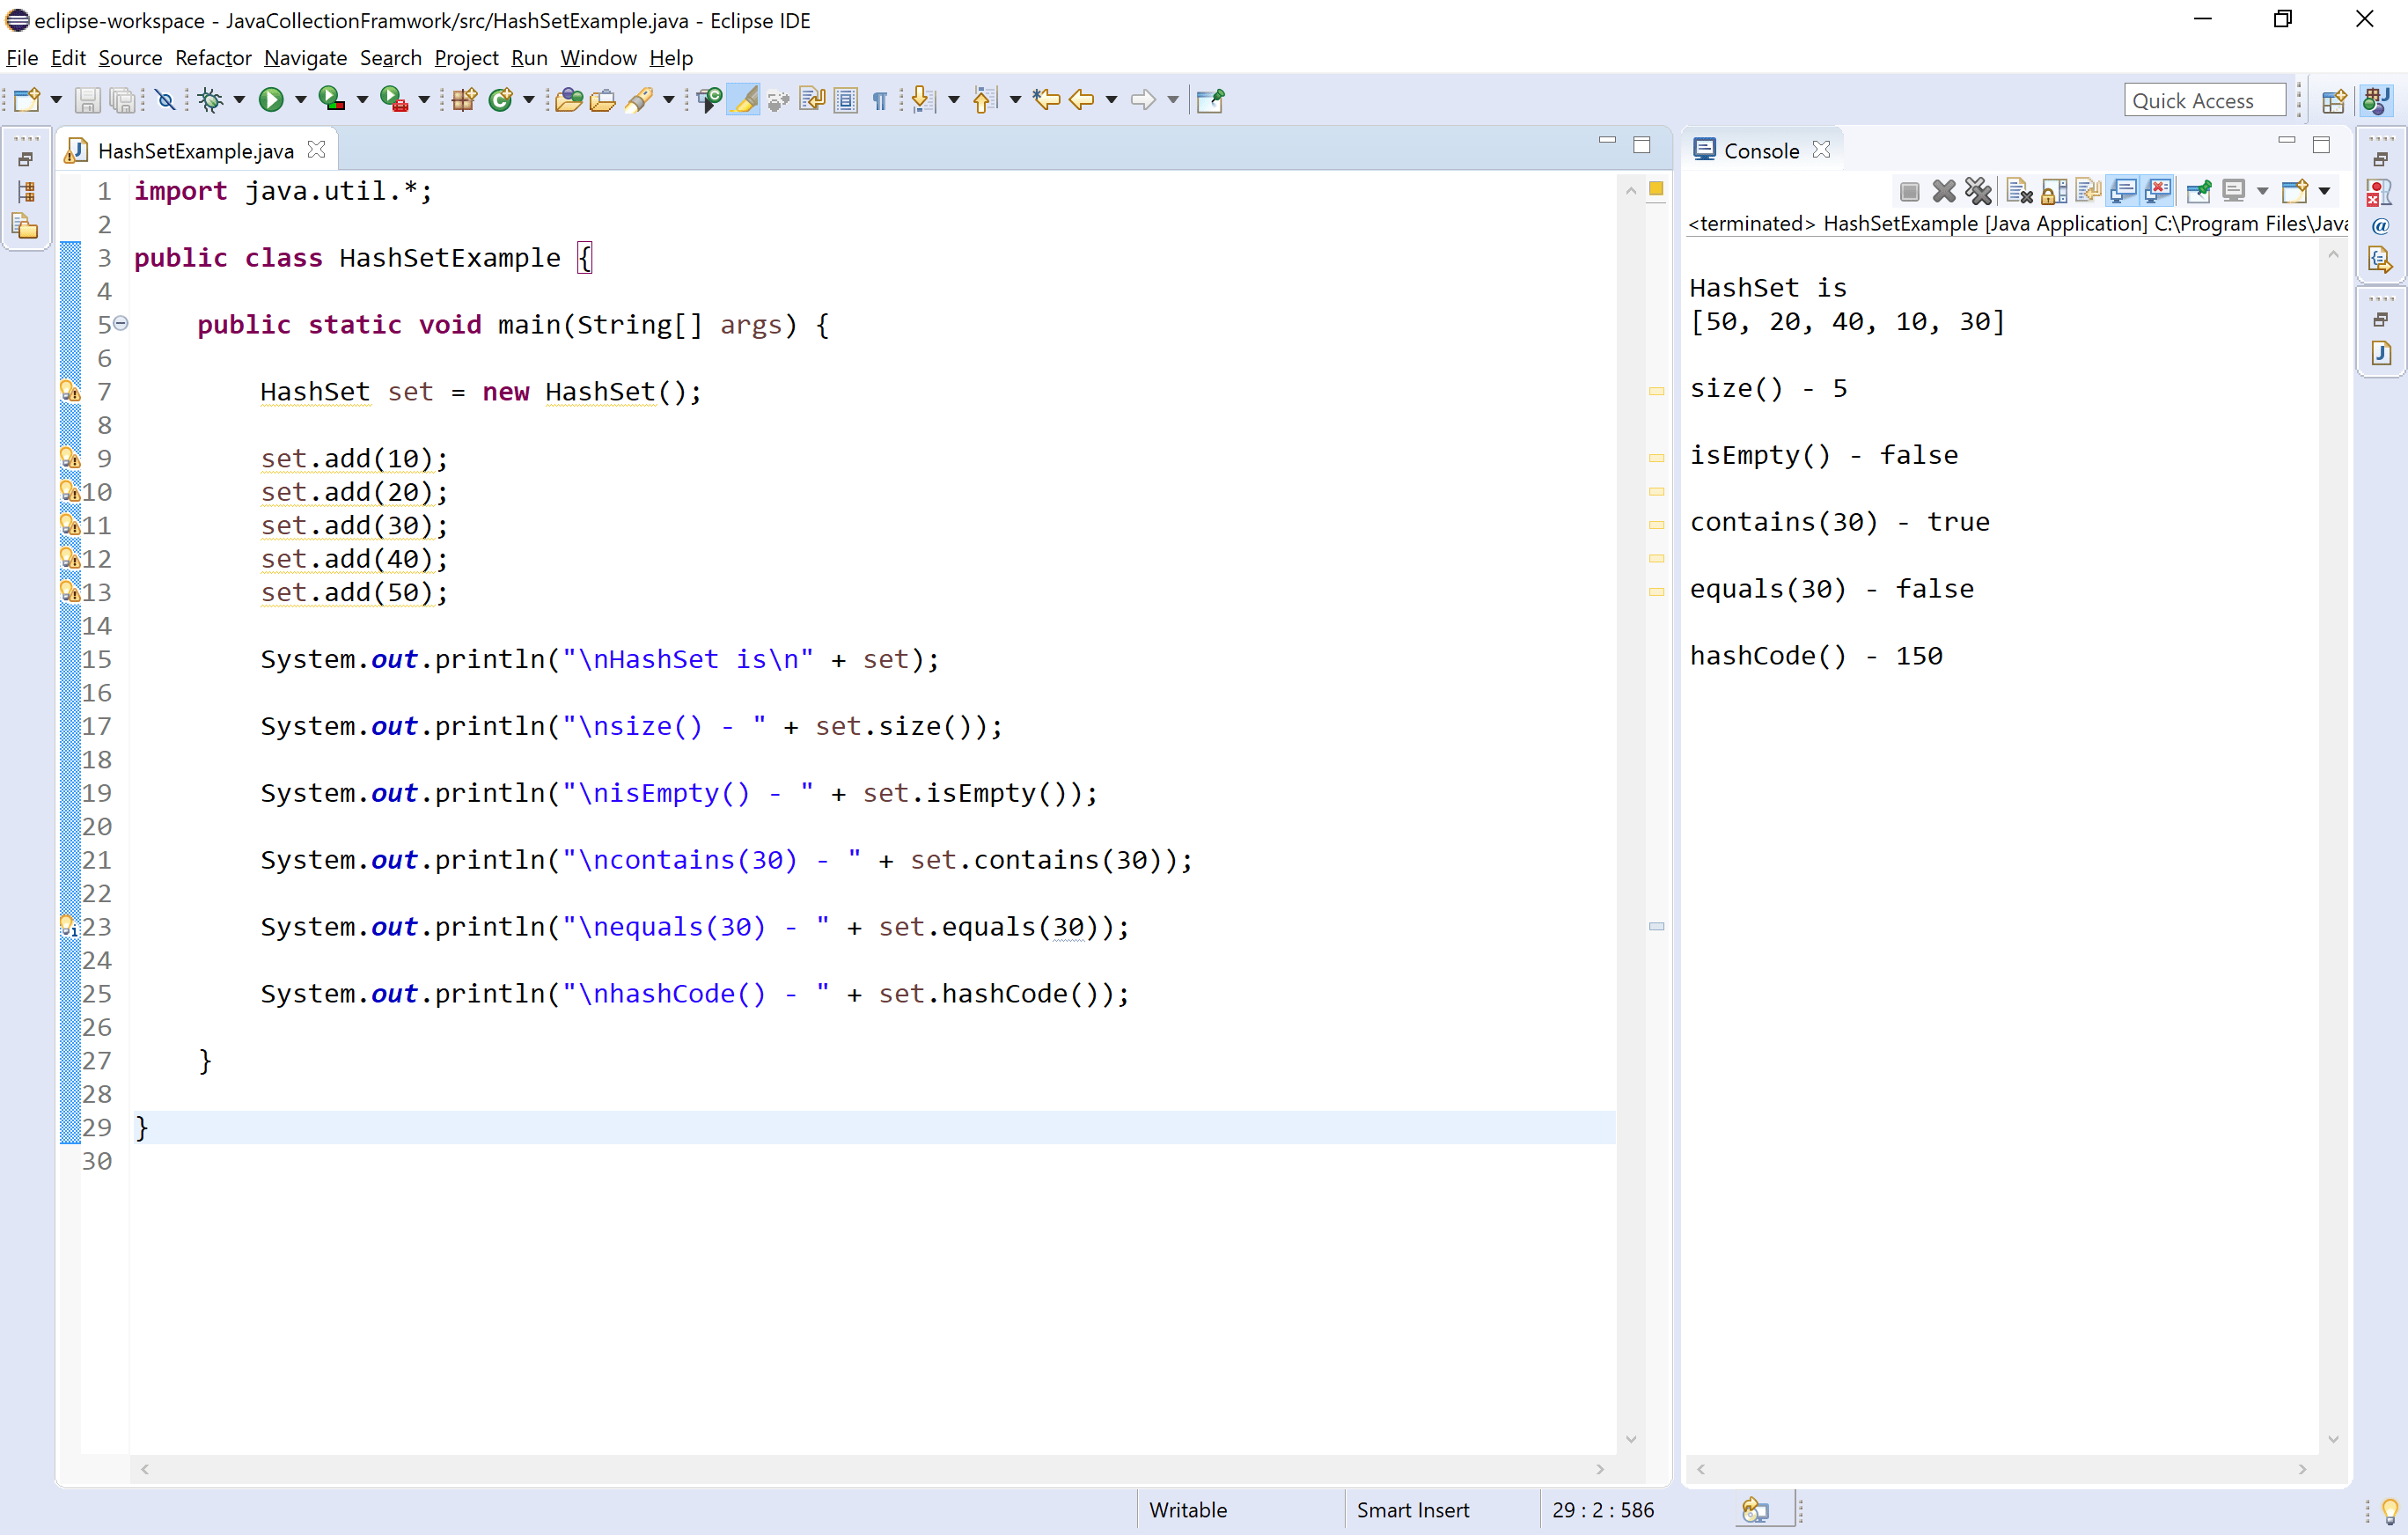Screen dimensions: 2408x1535
Task: Open the Run menu
Action: [528, 57]
